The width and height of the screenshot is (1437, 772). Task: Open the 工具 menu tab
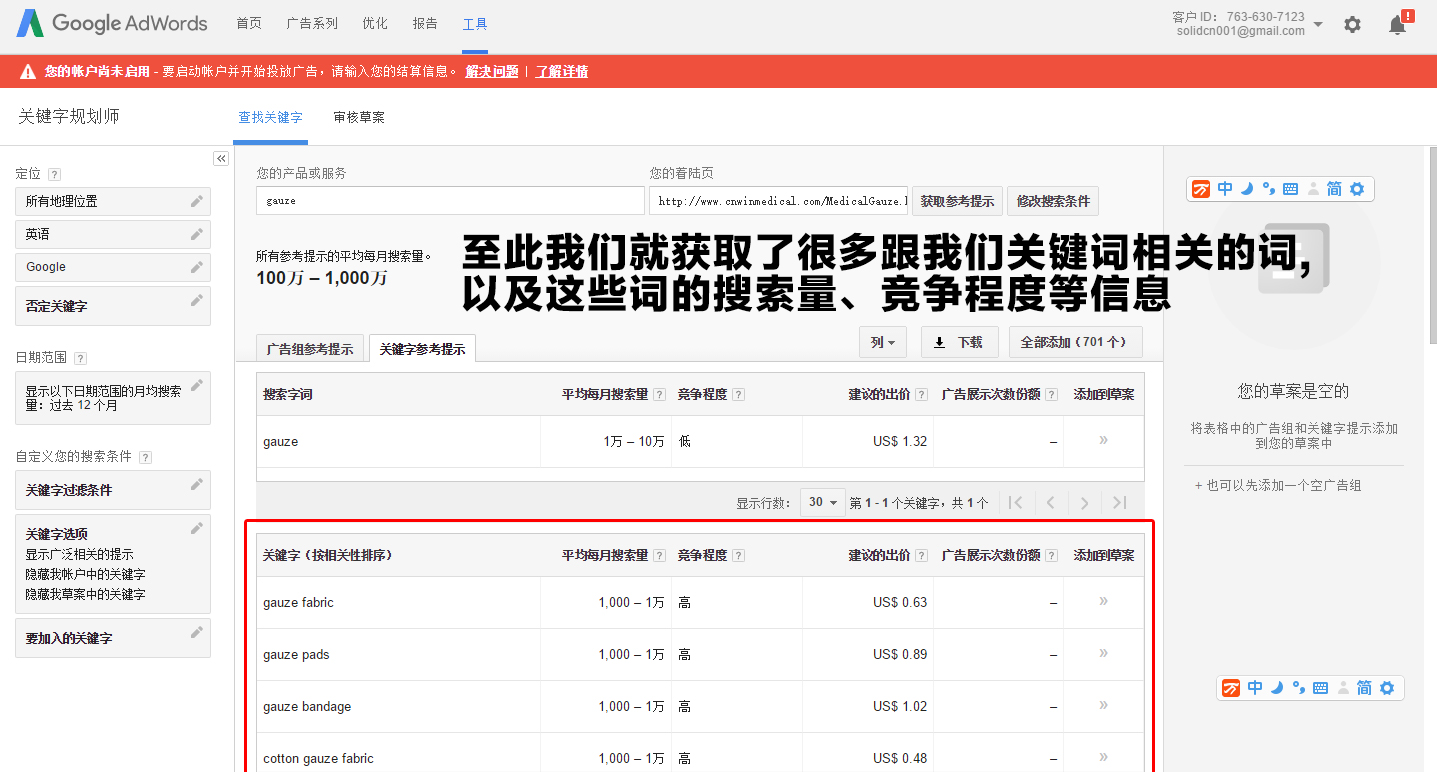coord(475,23)
